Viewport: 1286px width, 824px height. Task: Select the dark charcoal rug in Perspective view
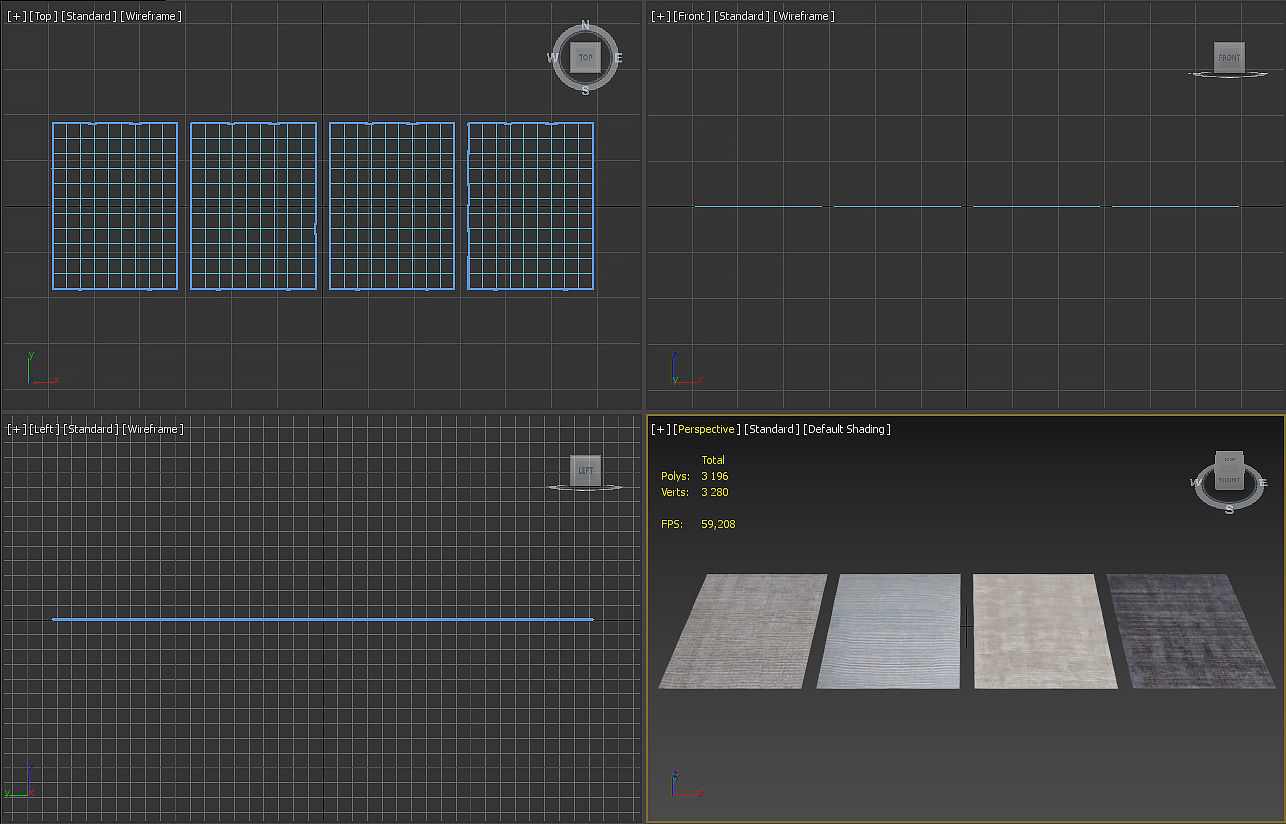tap(1190, 629)
